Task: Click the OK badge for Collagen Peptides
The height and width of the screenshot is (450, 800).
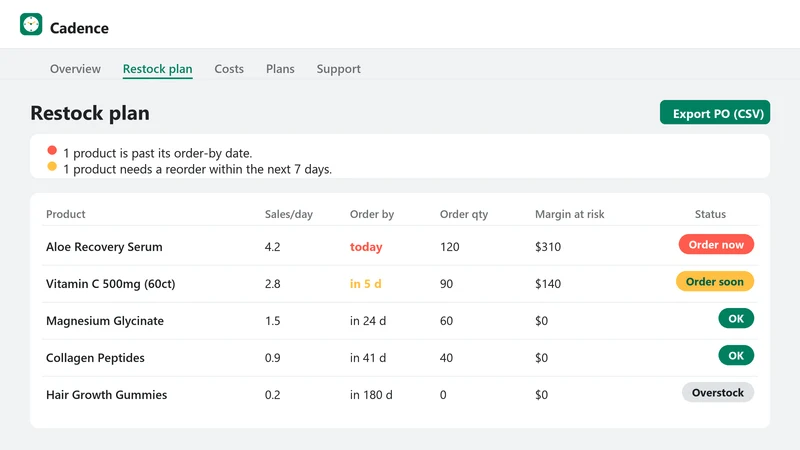Action: point(736,356)
